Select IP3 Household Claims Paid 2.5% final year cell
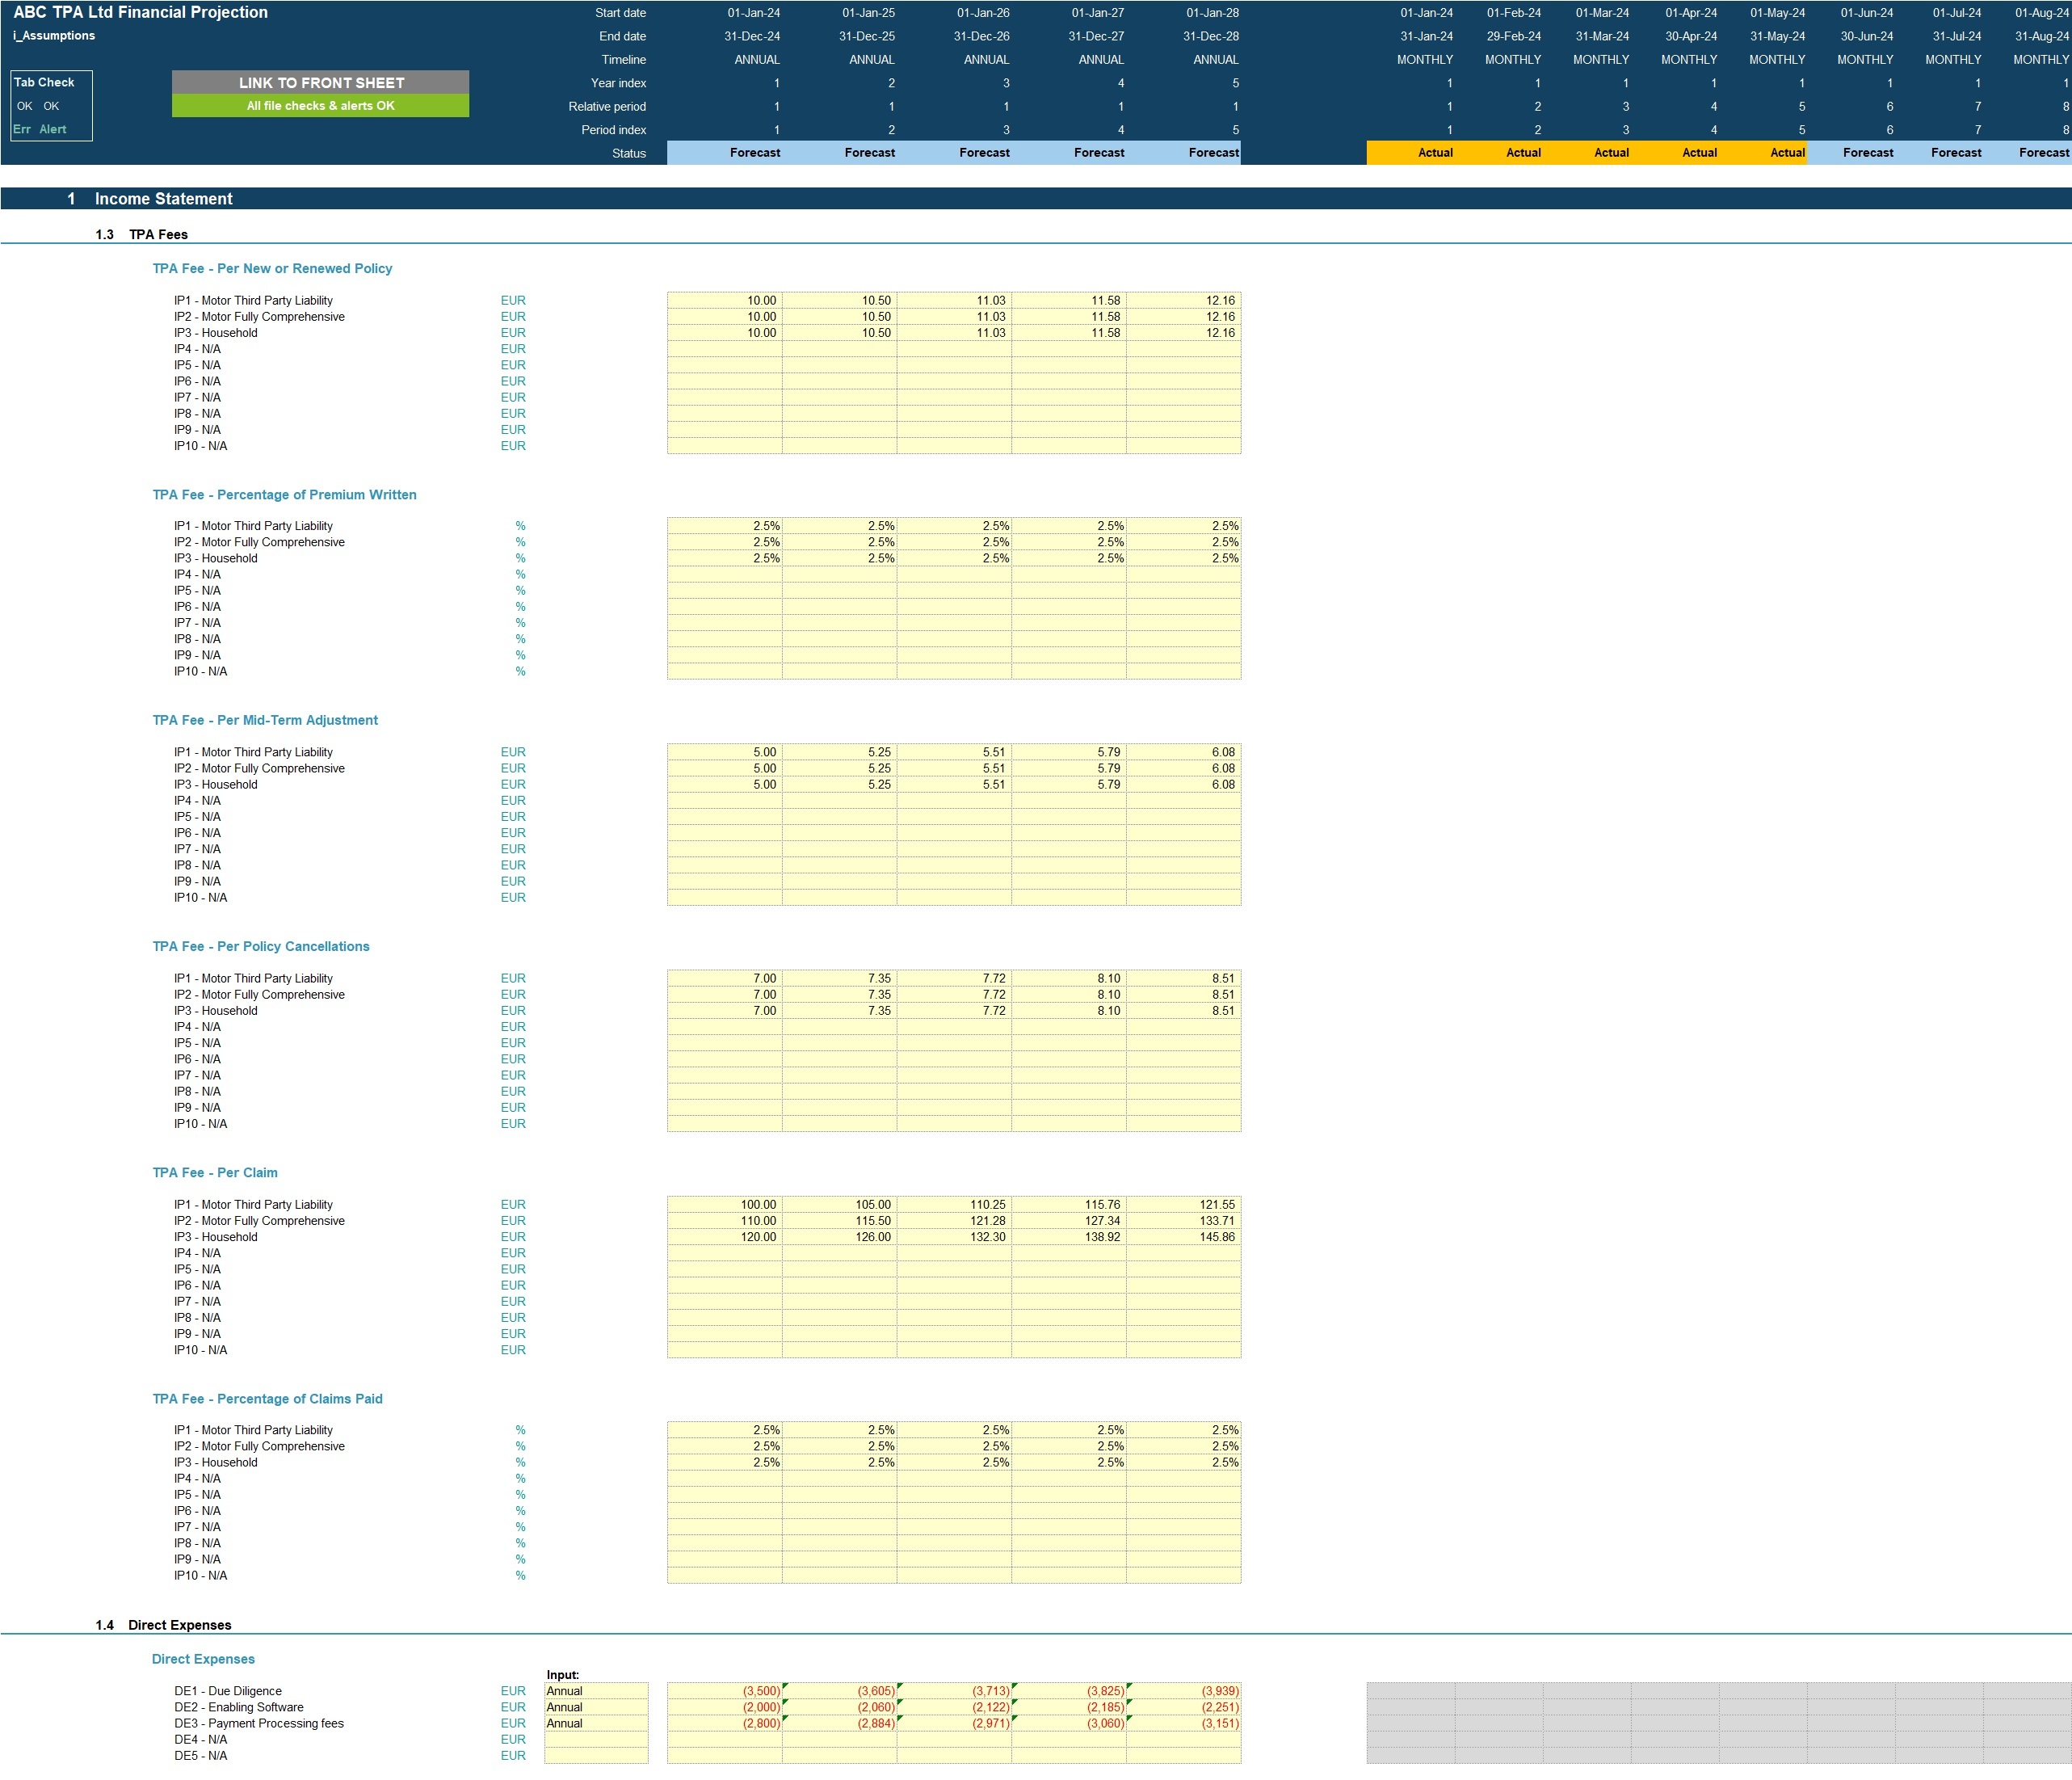 coord(1184,1462)
